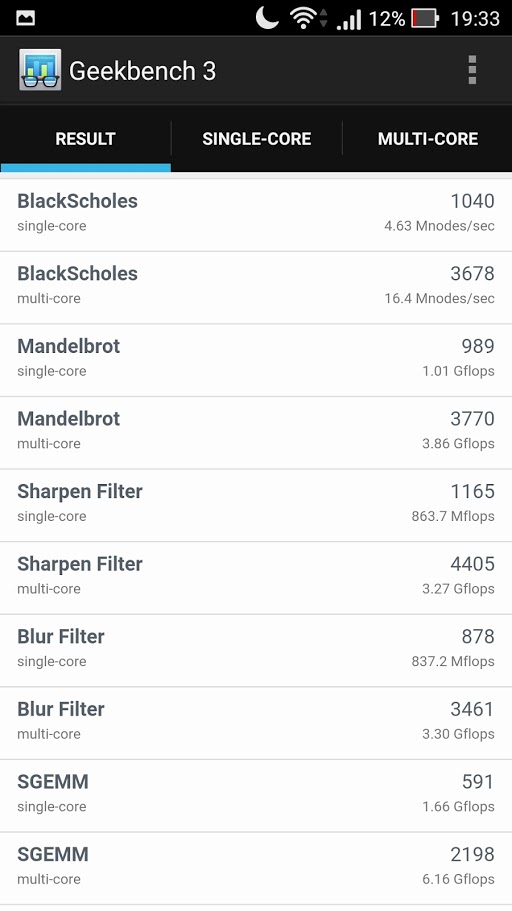Select SGEMM multi-core 2198 row
Viewport: 512px width, 911px height.
[256, 869]
